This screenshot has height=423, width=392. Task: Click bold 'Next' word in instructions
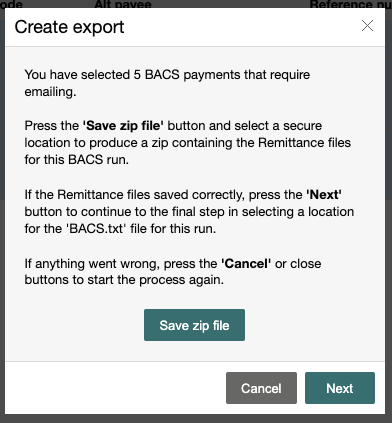point(324,195)
